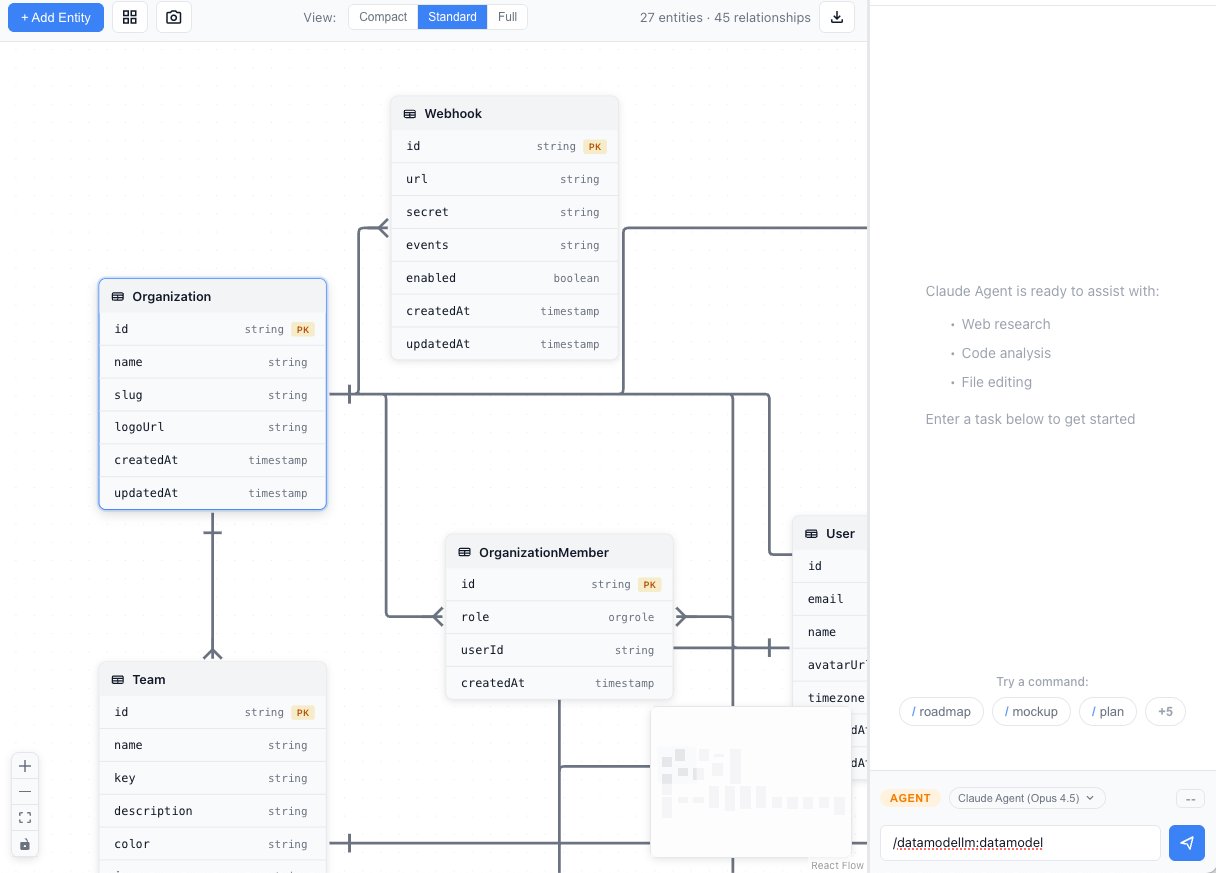Zoom out using the minus control

pyautogui.click(x=25, y=792)
